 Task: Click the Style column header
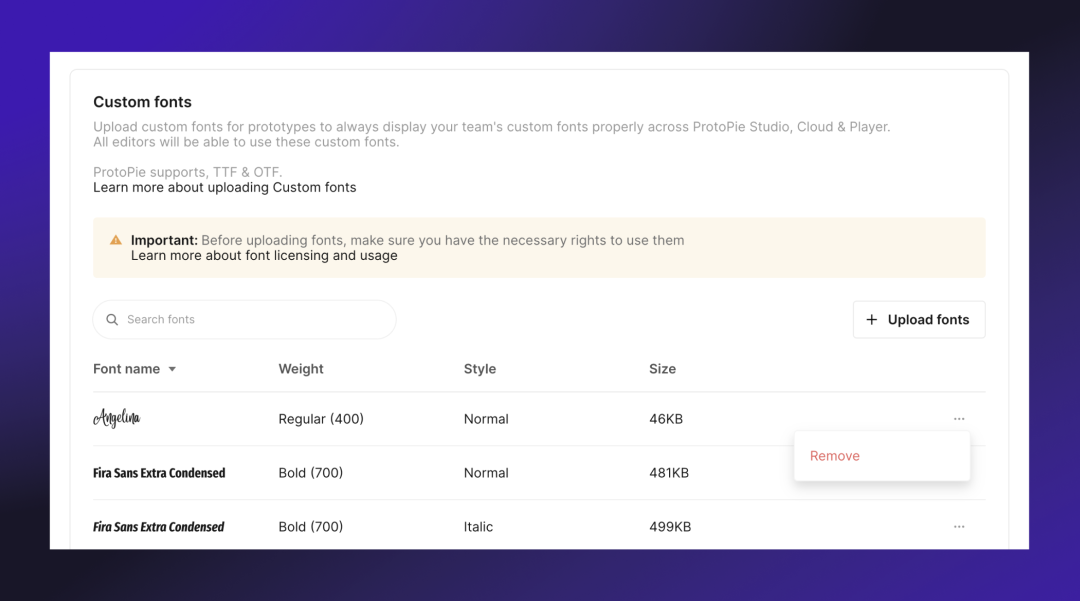(x=480, y=369)
